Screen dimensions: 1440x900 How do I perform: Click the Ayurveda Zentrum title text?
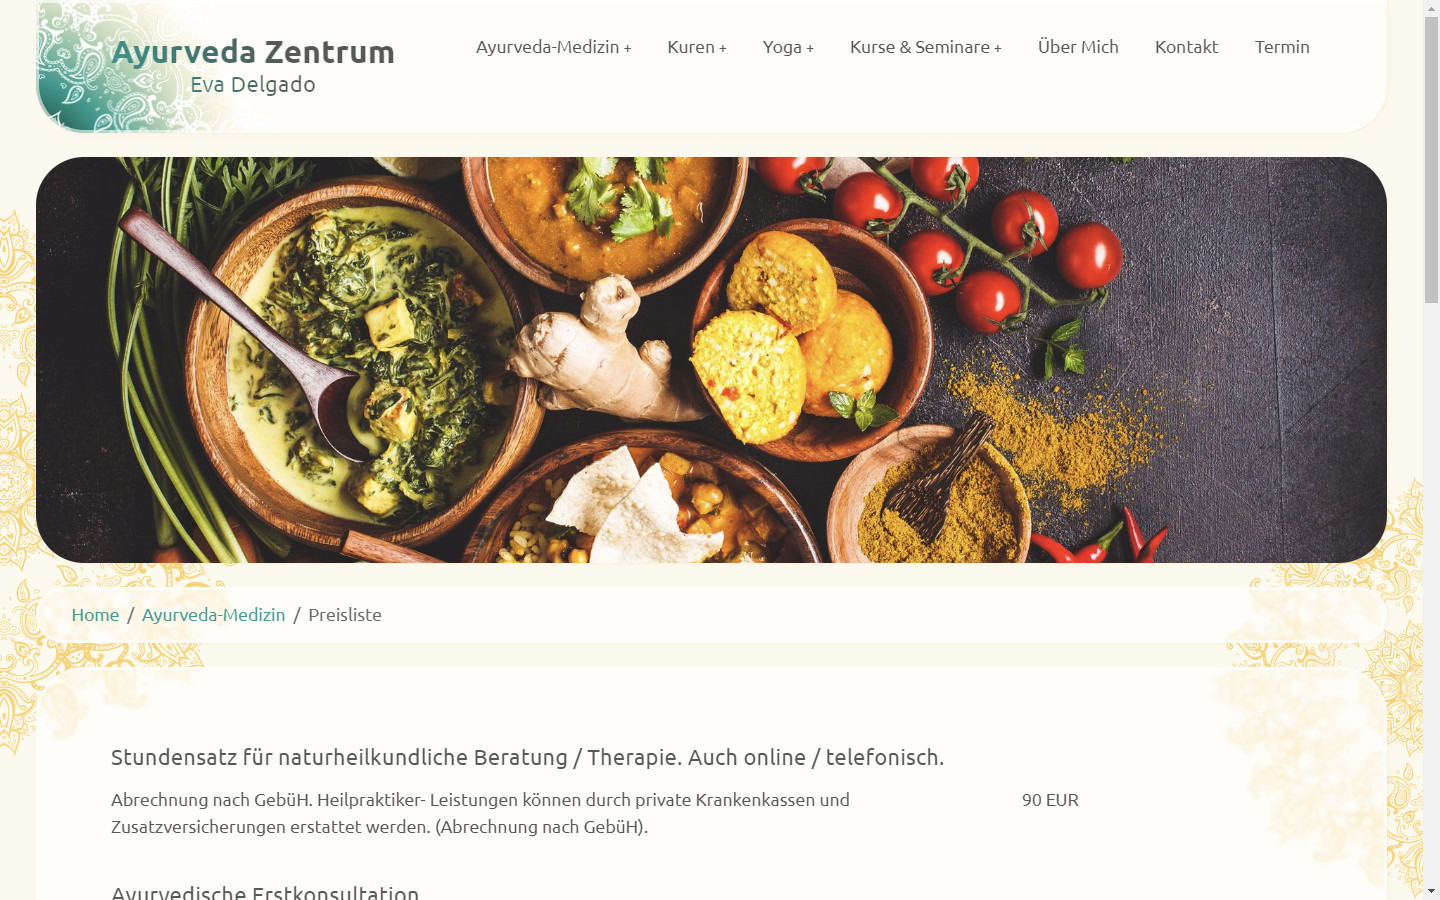click(x=253, y=52)
